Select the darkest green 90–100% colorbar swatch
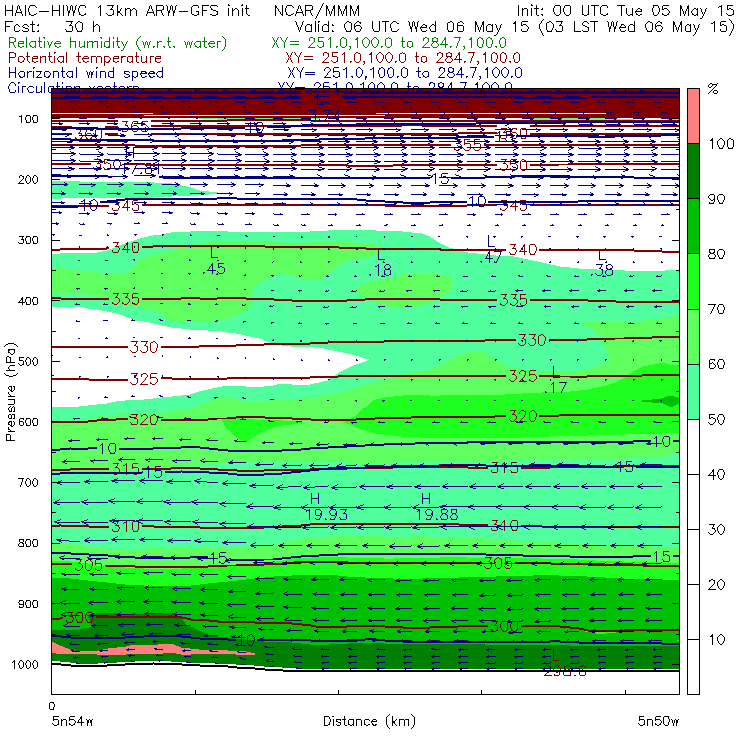Viewport: 740px width, 740px height. click(x=693, y=171)
